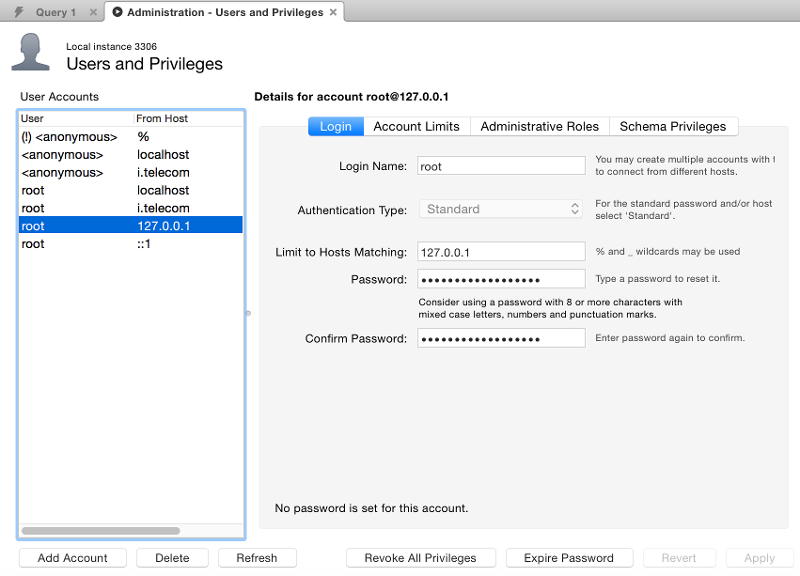This screenshot has width=800, height=576.
Task: Select the anonymous % account
Action: click(100, 136)
